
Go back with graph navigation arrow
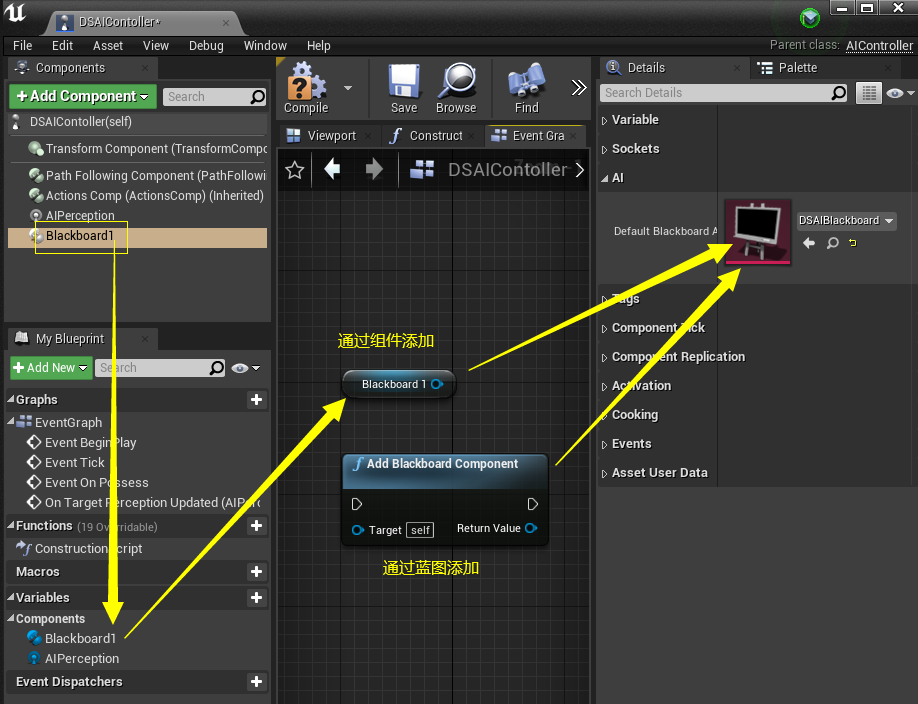pyautogui.click(x=332, y=169)
